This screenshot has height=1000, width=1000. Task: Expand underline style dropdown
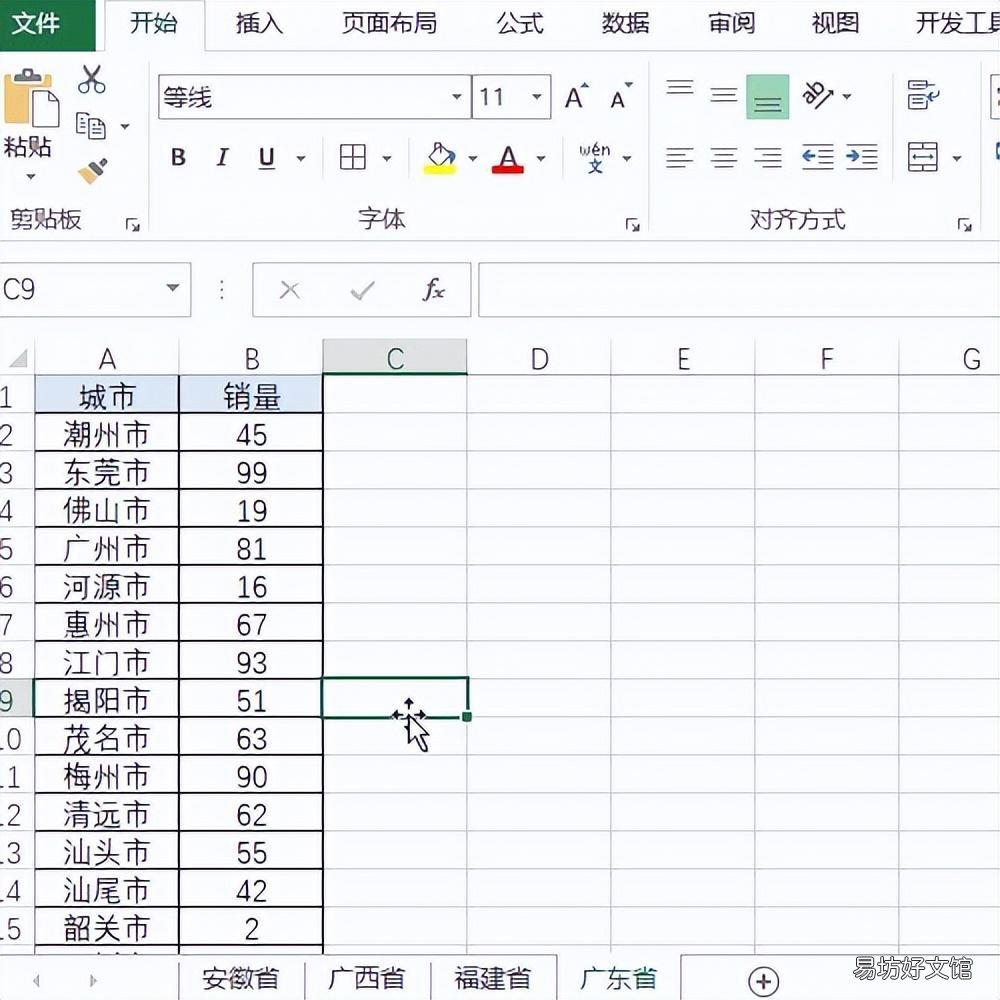[x=301, y=158]
